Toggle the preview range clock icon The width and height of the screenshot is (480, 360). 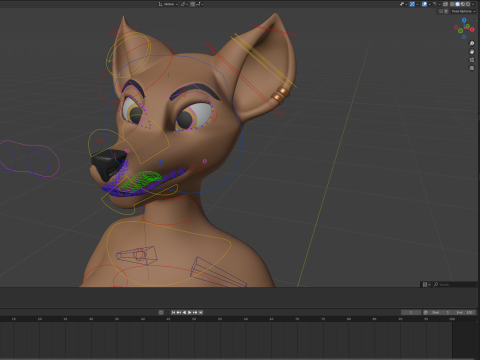pyautogui.click(x=426, y=312)
